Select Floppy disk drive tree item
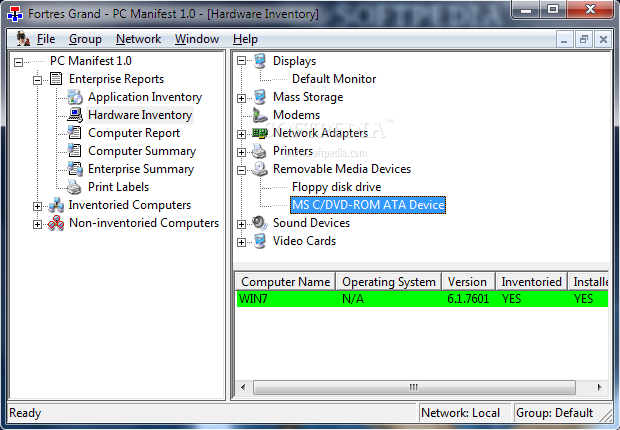Image resolution: width=620 pixels, height=430 pixels. [336, 187]
